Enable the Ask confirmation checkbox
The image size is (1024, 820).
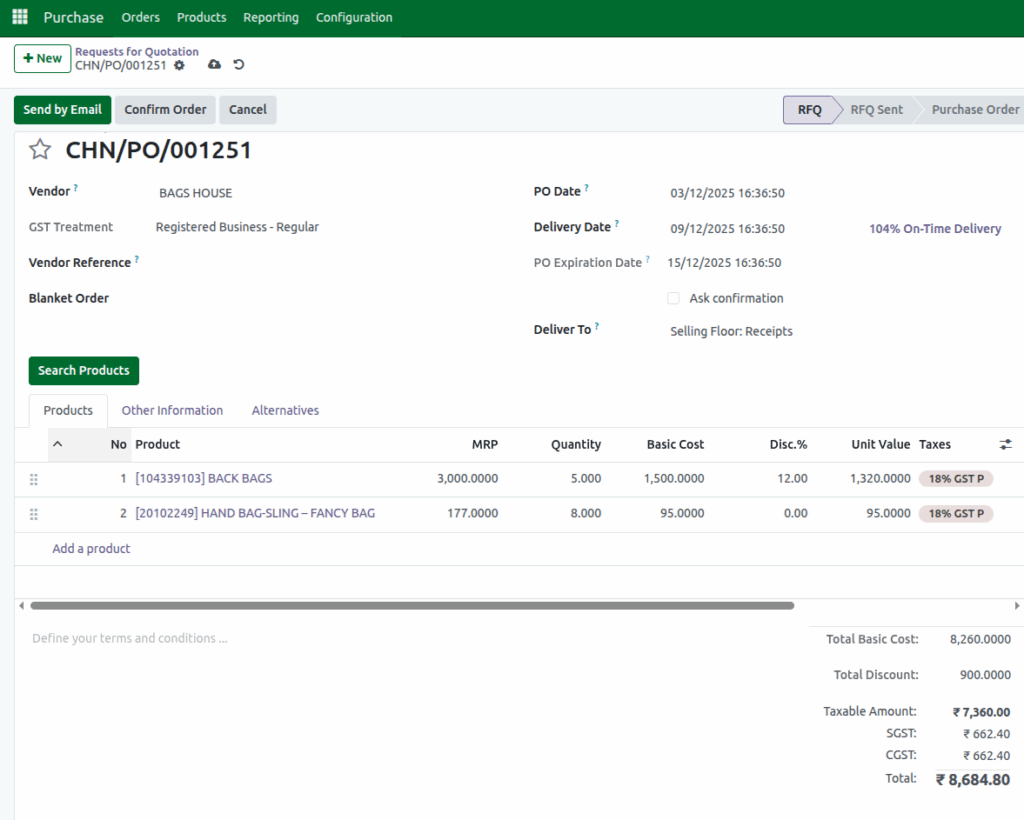[673, 298]
